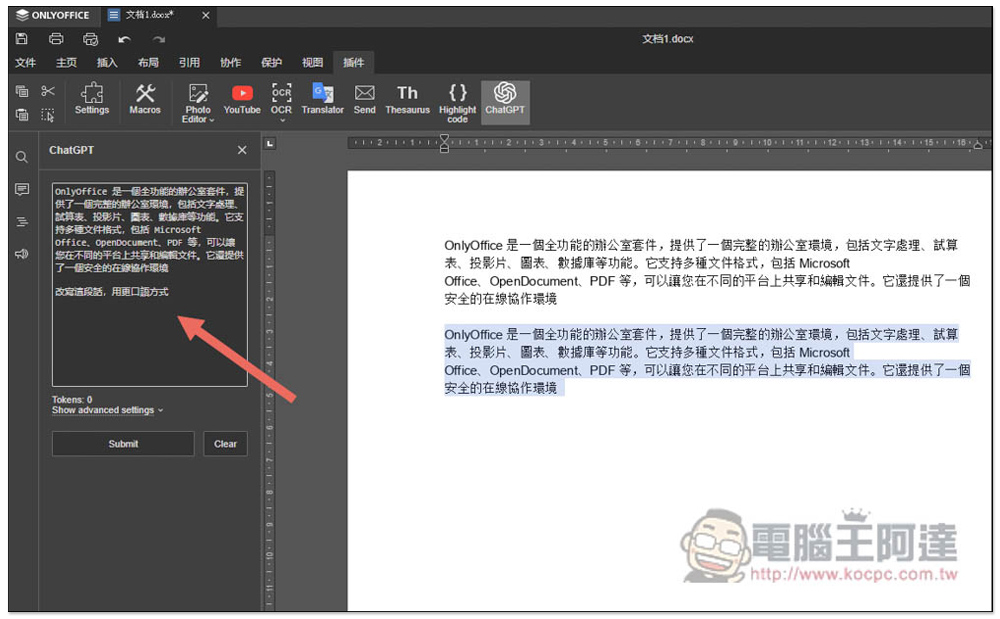Click the Cut scissors icon

[x=48, y=91]
